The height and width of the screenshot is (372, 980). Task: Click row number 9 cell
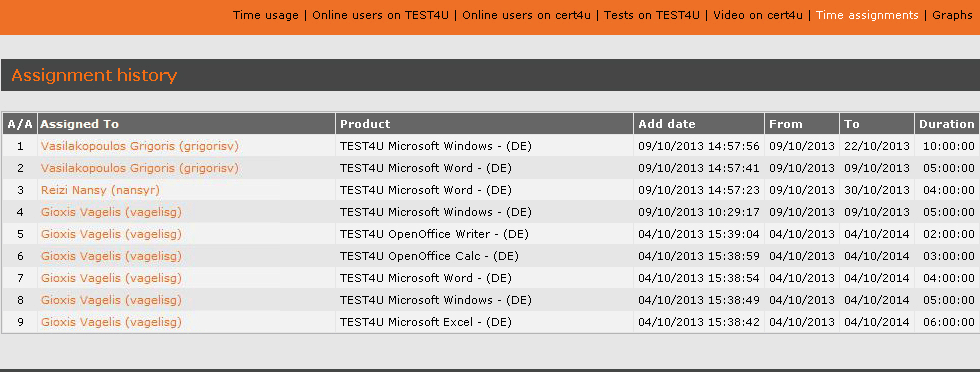[20, 322]
